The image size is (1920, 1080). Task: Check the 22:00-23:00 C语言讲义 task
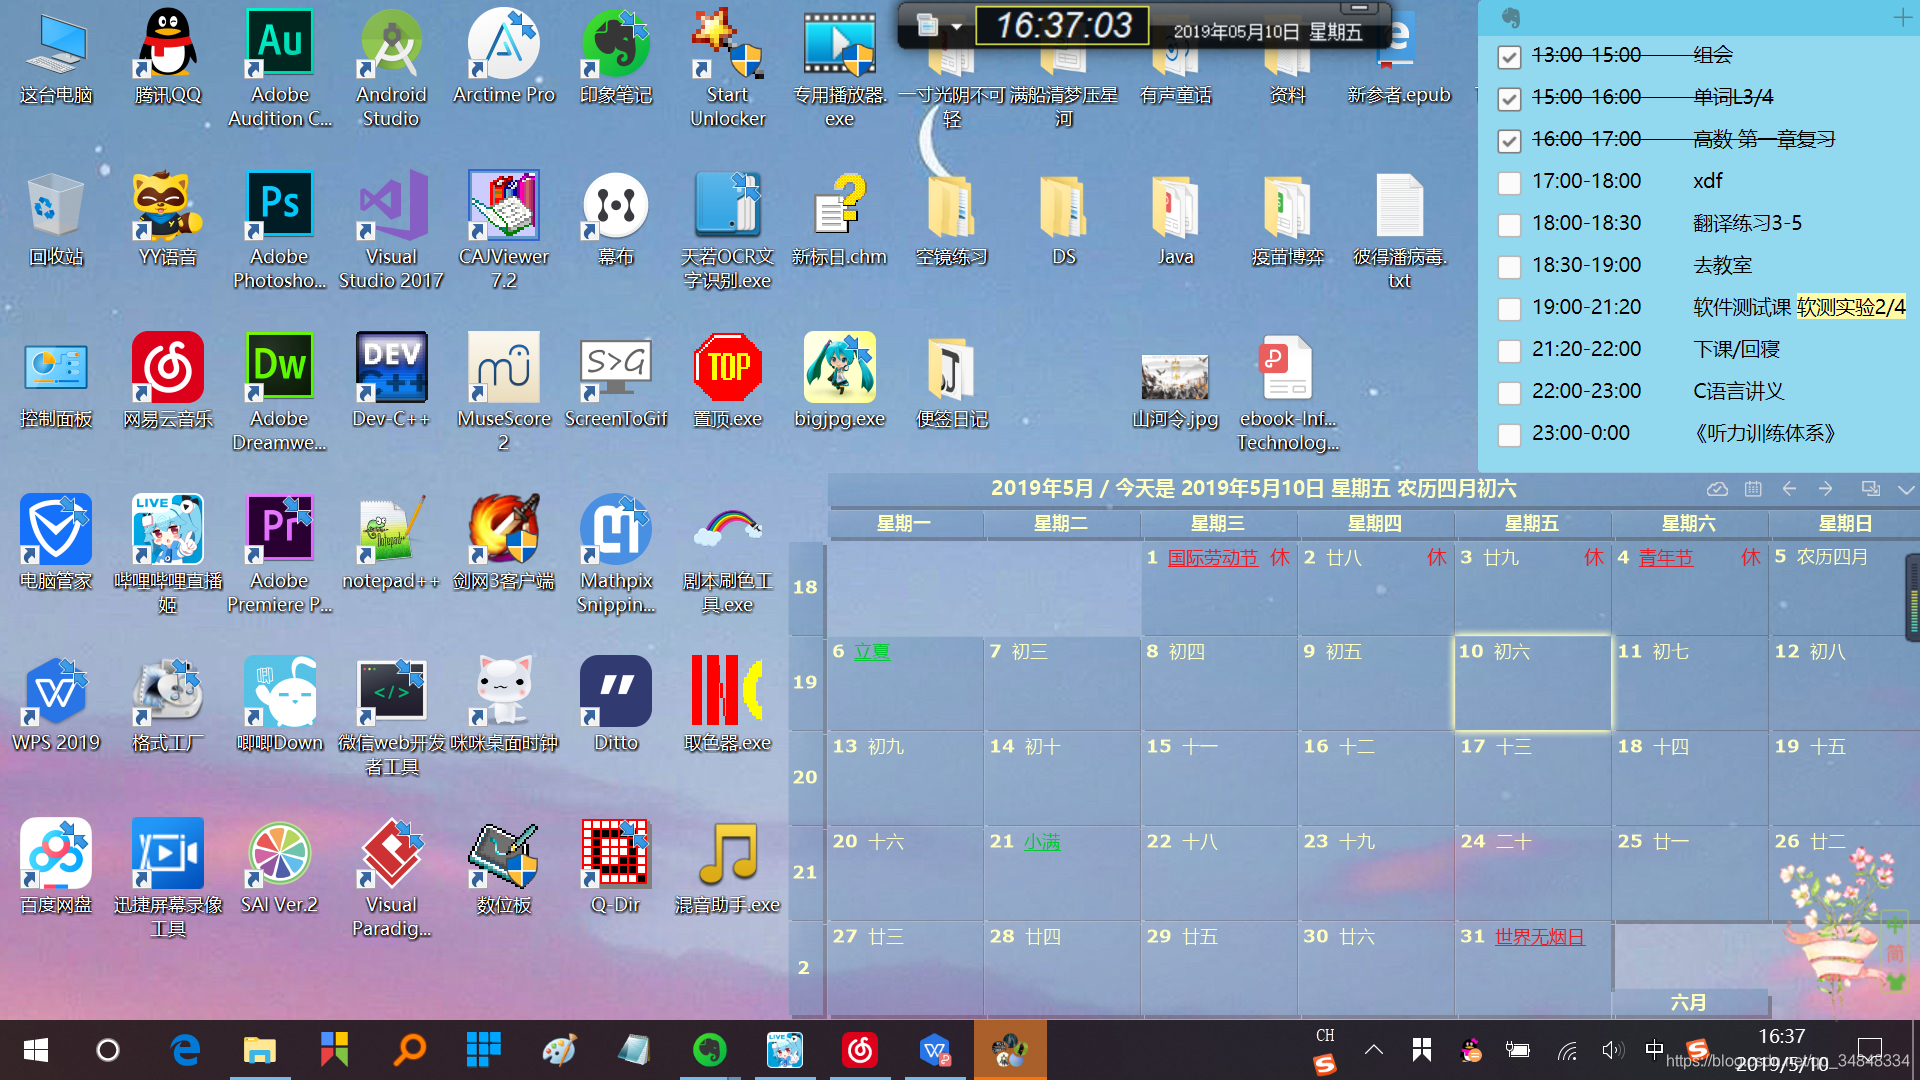tap(1509, 393)
